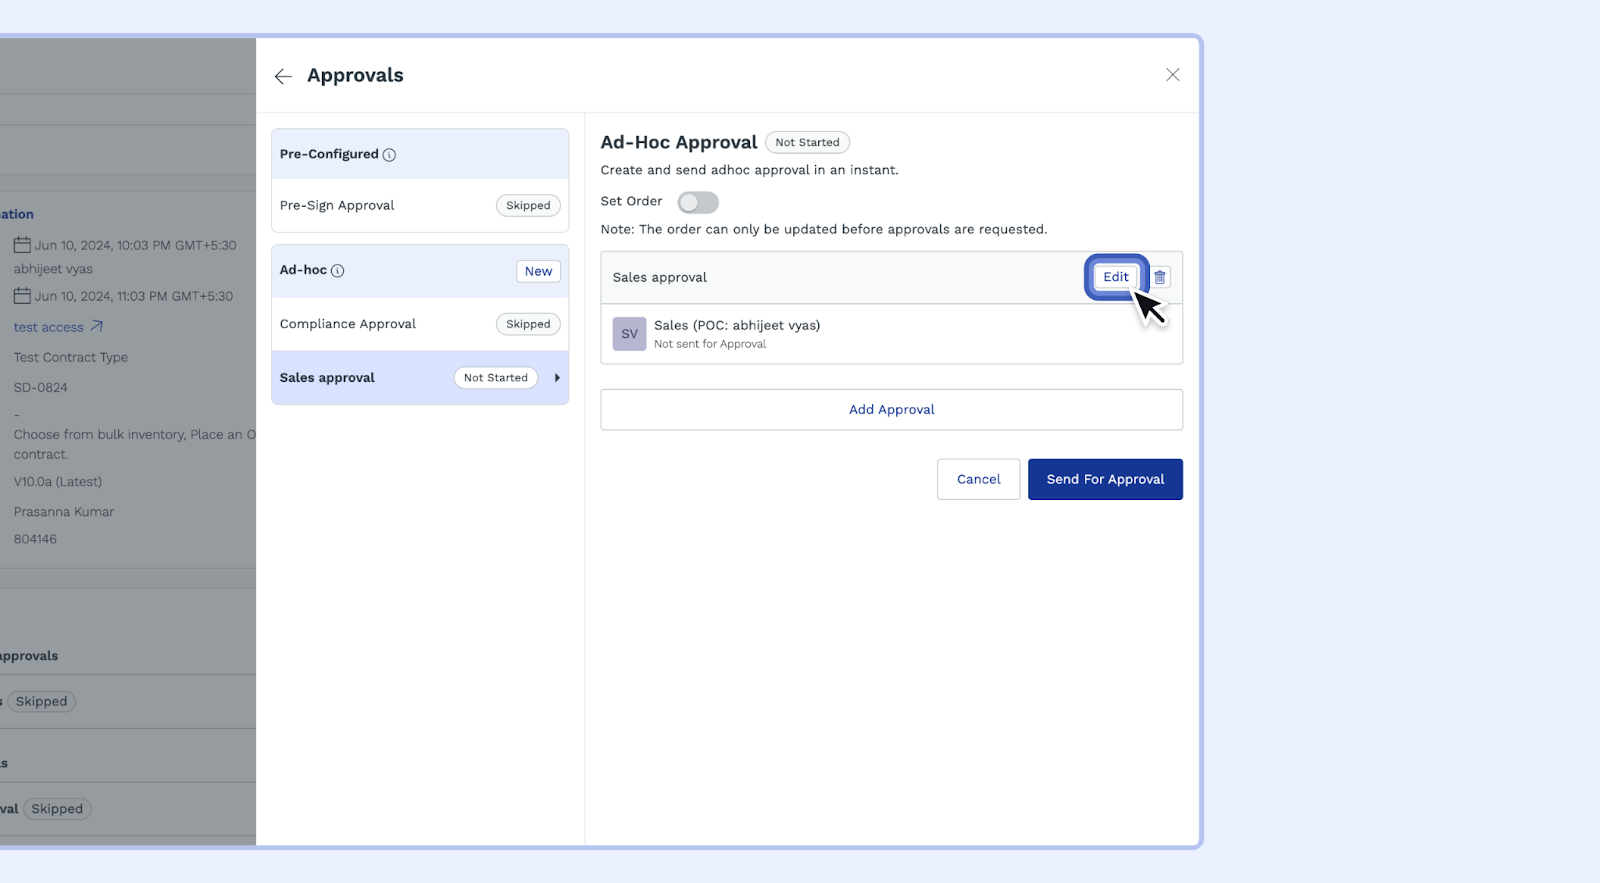Toggle the Set Order switch

697,202
